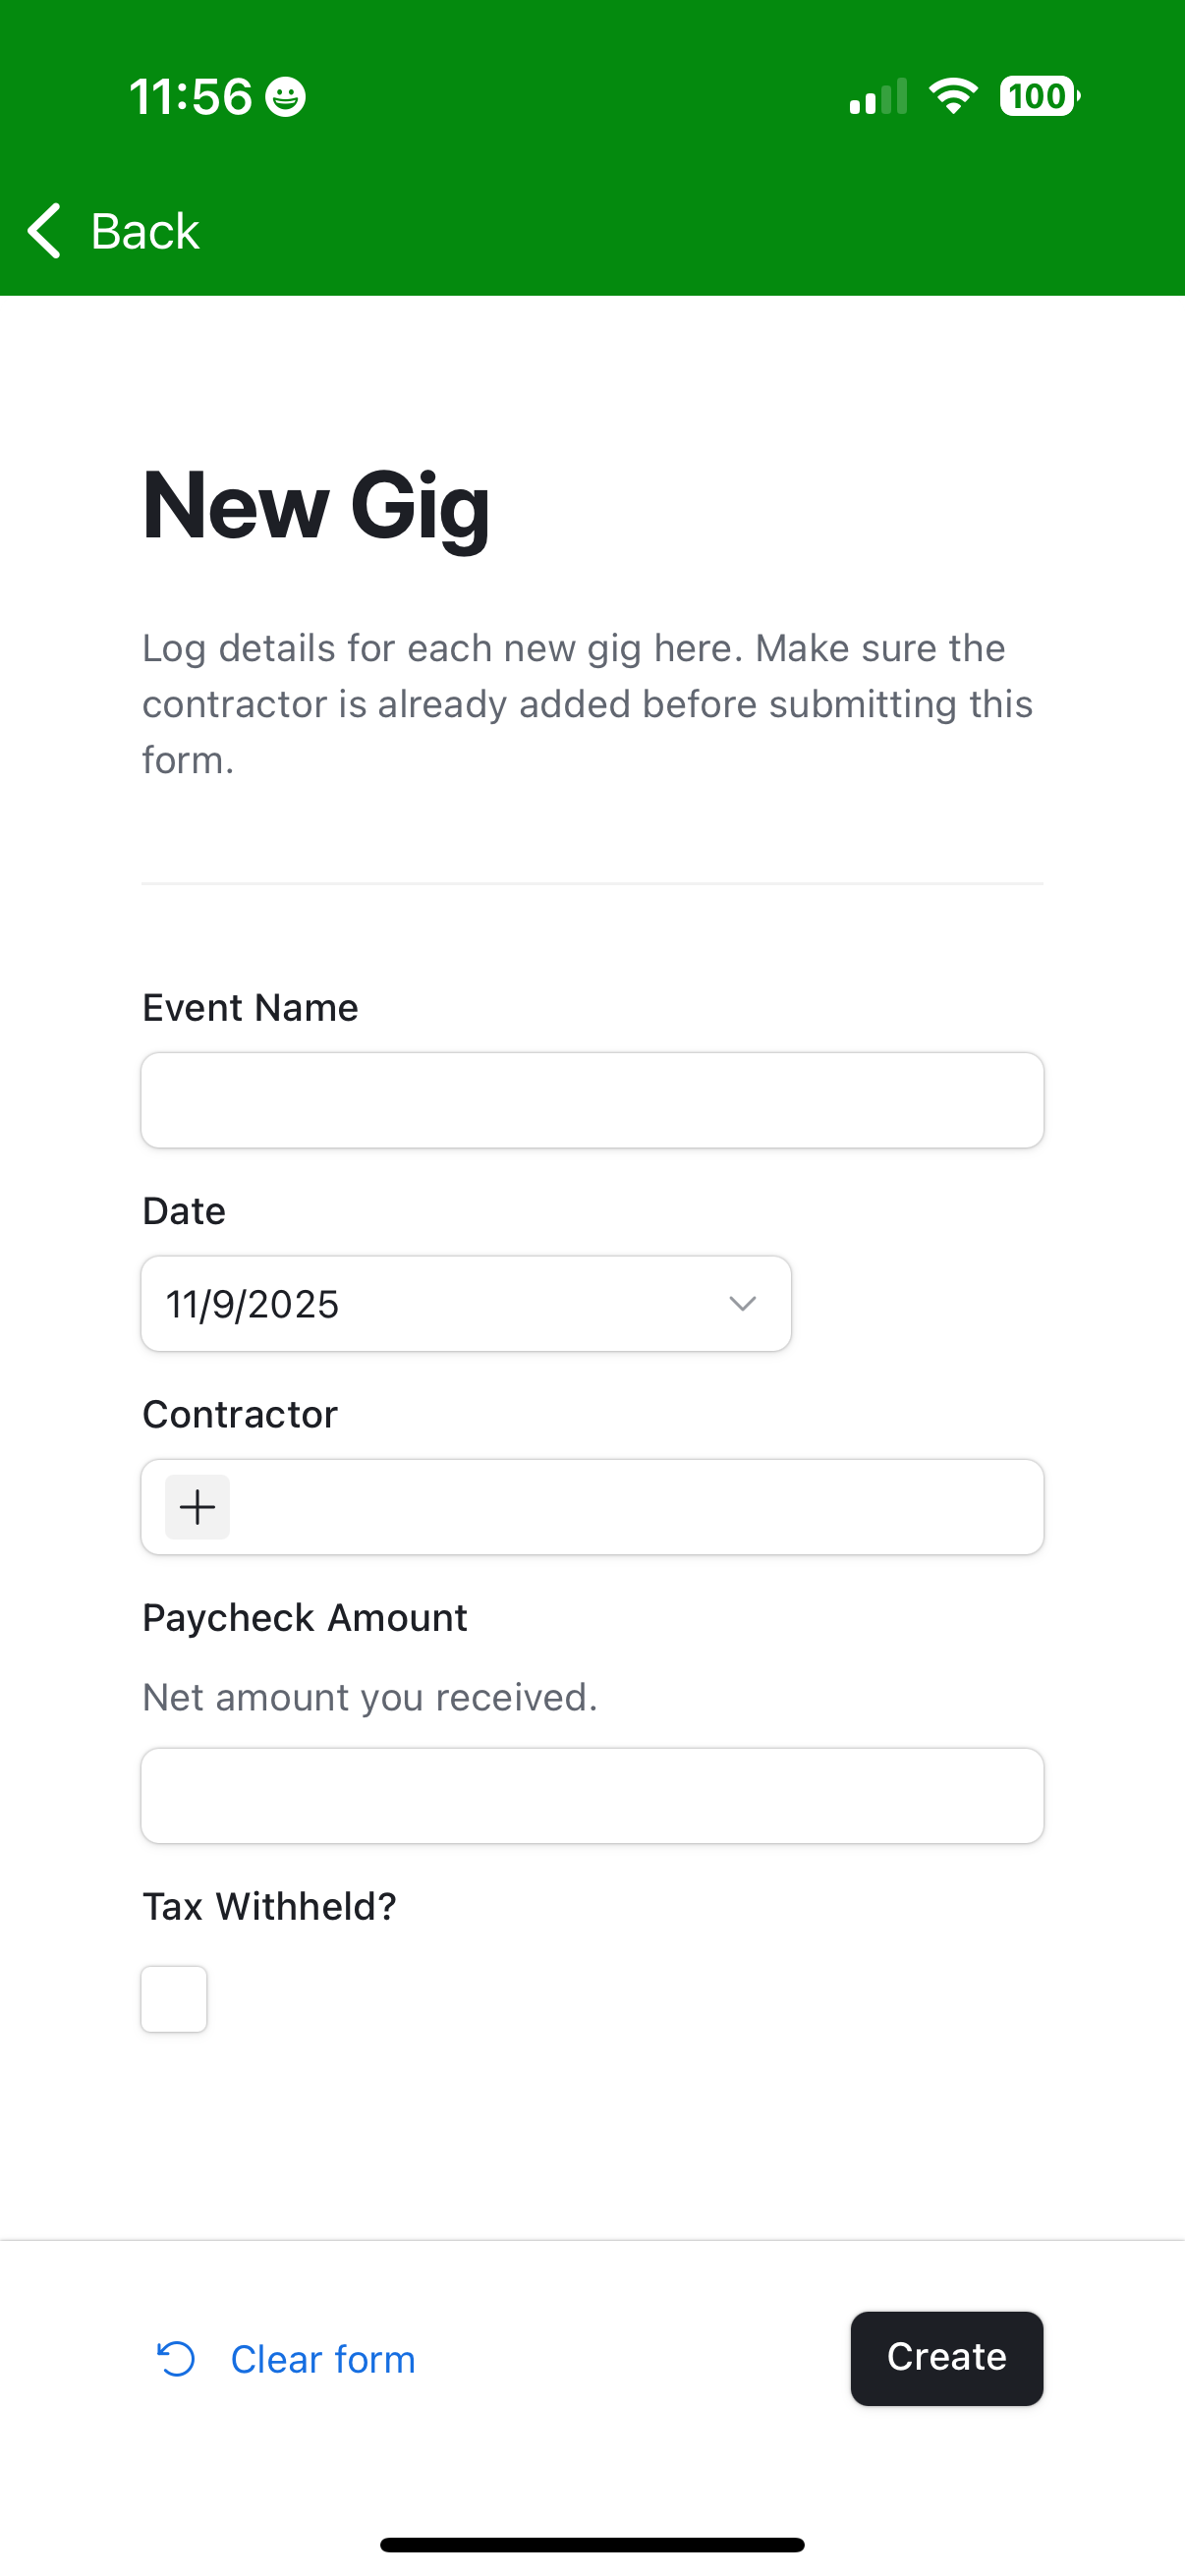Screen dimensions: 1185x2576
Task: Tap the Wi-Fi status icon
Action: coord(952,96)
